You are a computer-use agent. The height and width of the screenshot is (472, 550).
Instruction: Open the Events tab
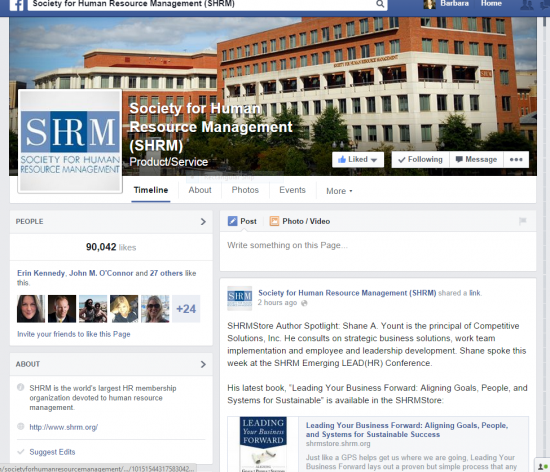point(292,190)
